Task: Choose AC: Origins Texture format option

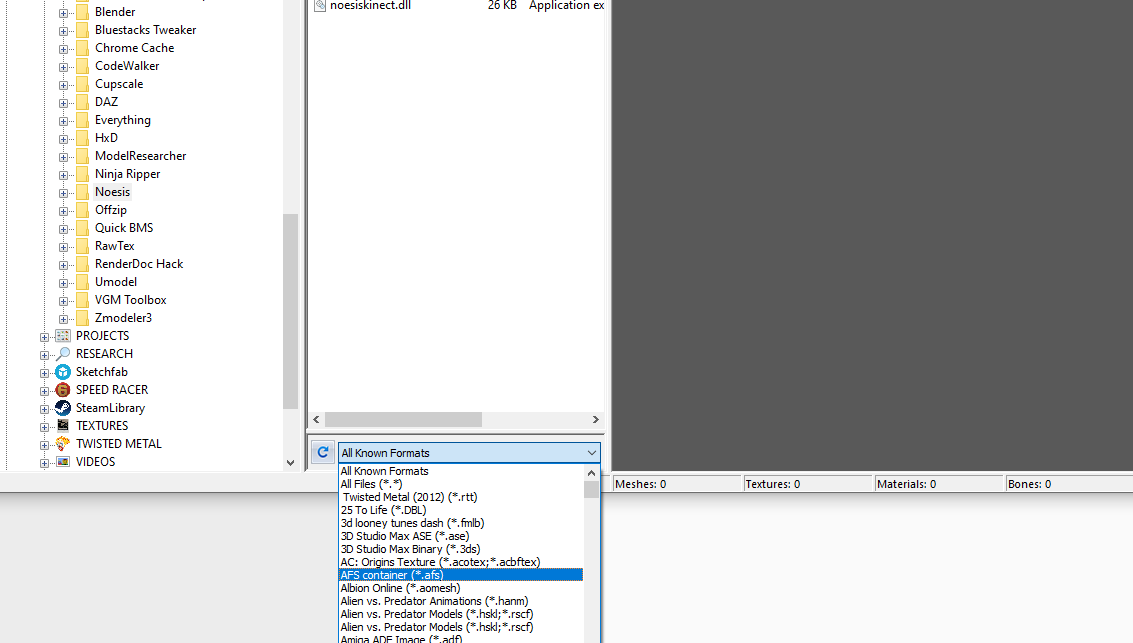Action: [x=461, y=562]
